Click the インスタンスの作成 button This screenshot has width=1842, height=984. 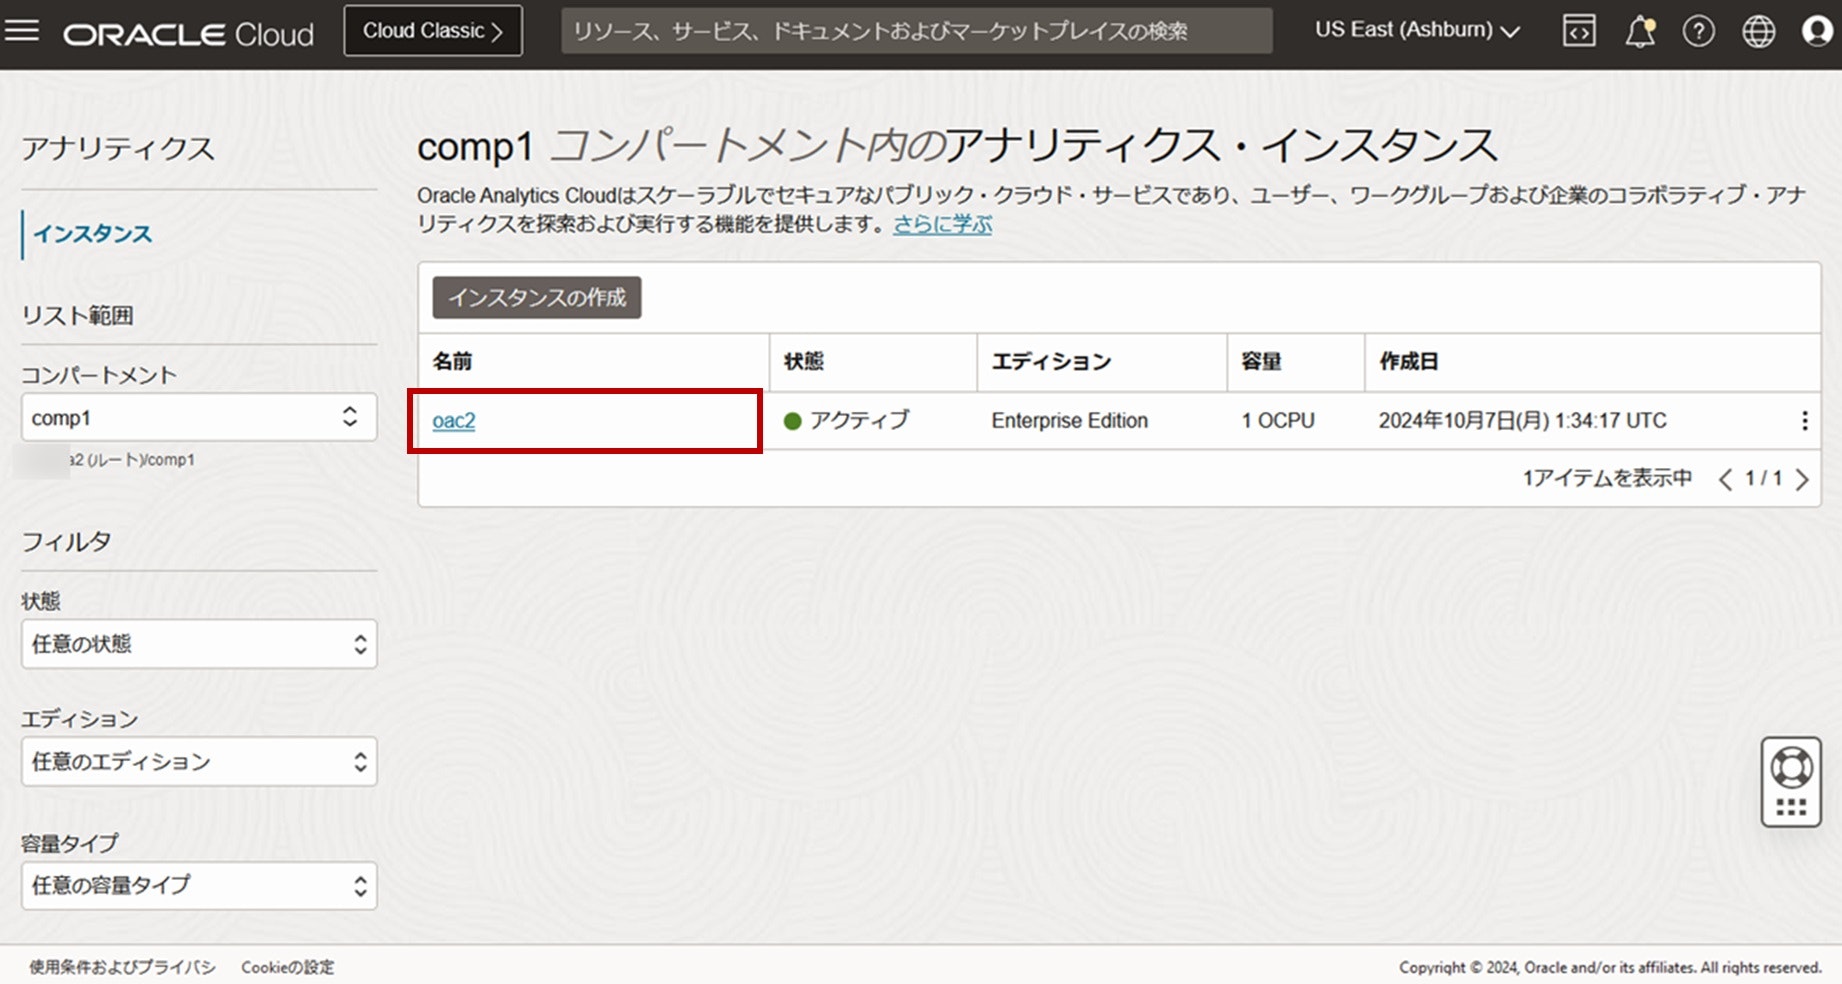tap(537, 298)
